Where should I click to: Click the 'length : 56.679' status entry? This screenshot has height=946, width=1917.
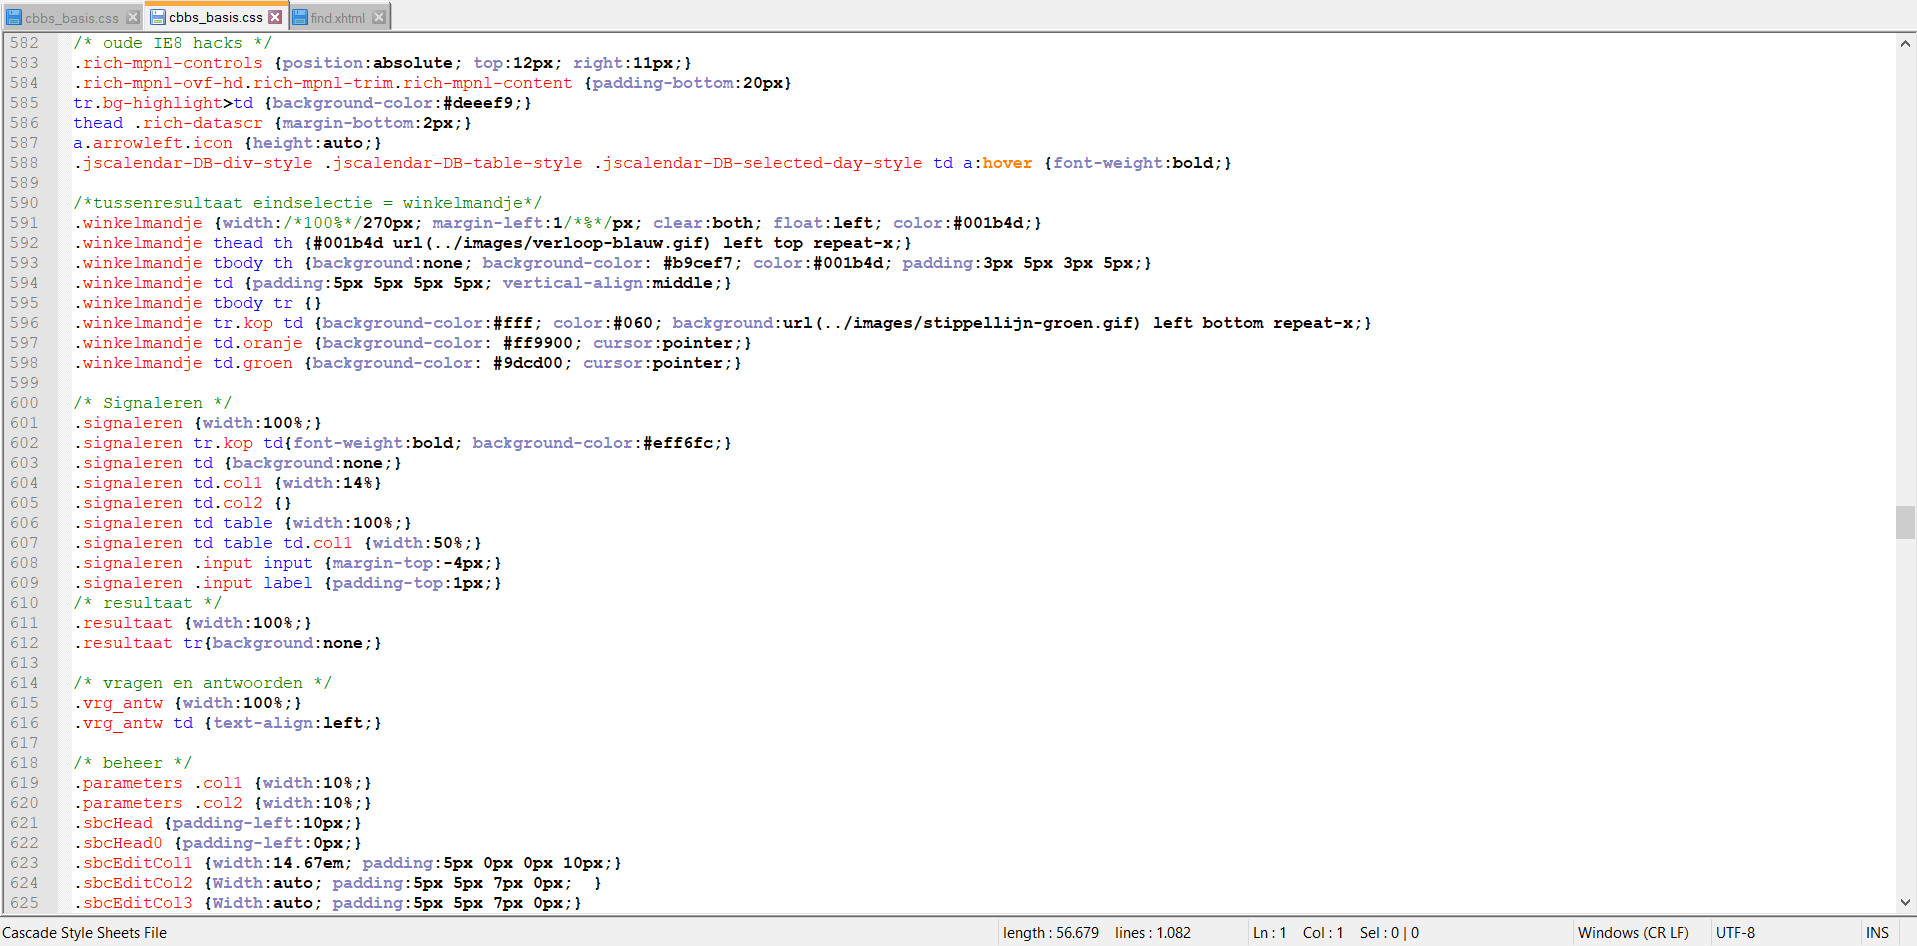[1050, 933]
